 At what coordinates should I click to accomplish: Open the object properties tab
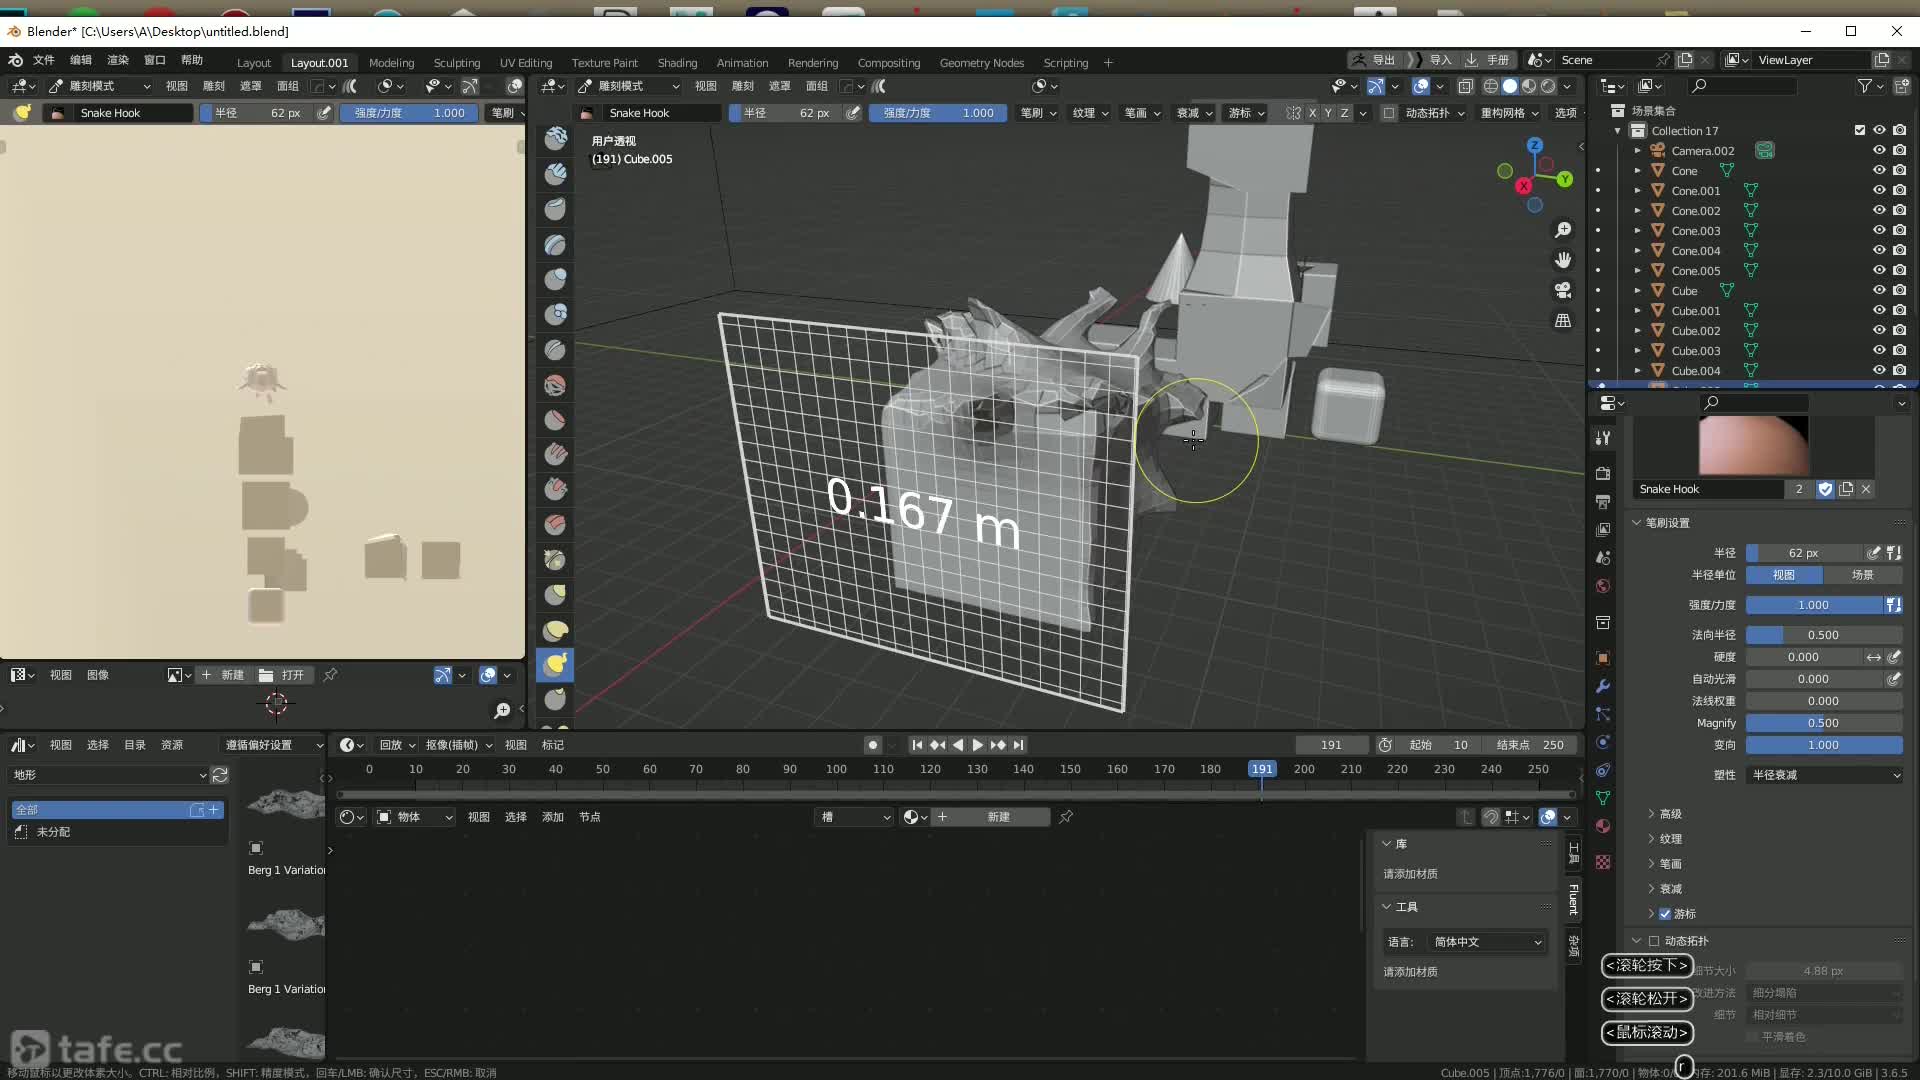click(1603, 658)
